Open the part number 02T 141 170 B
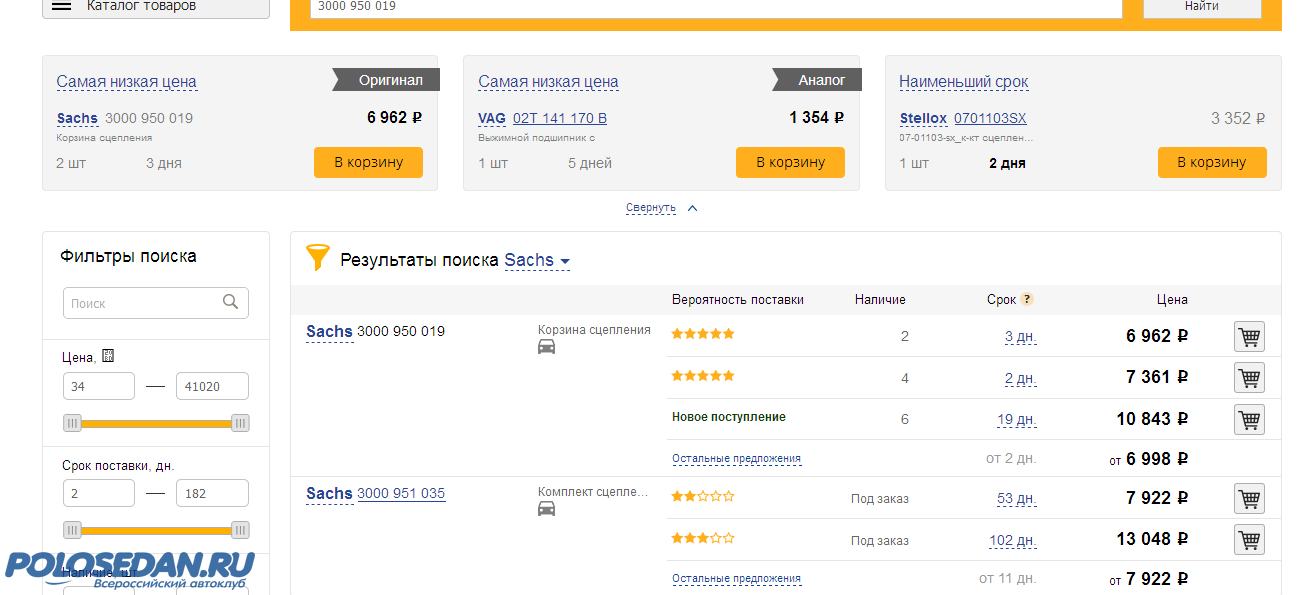The height and width of the screenshot is (595, 1308). [x=560, y=118]
